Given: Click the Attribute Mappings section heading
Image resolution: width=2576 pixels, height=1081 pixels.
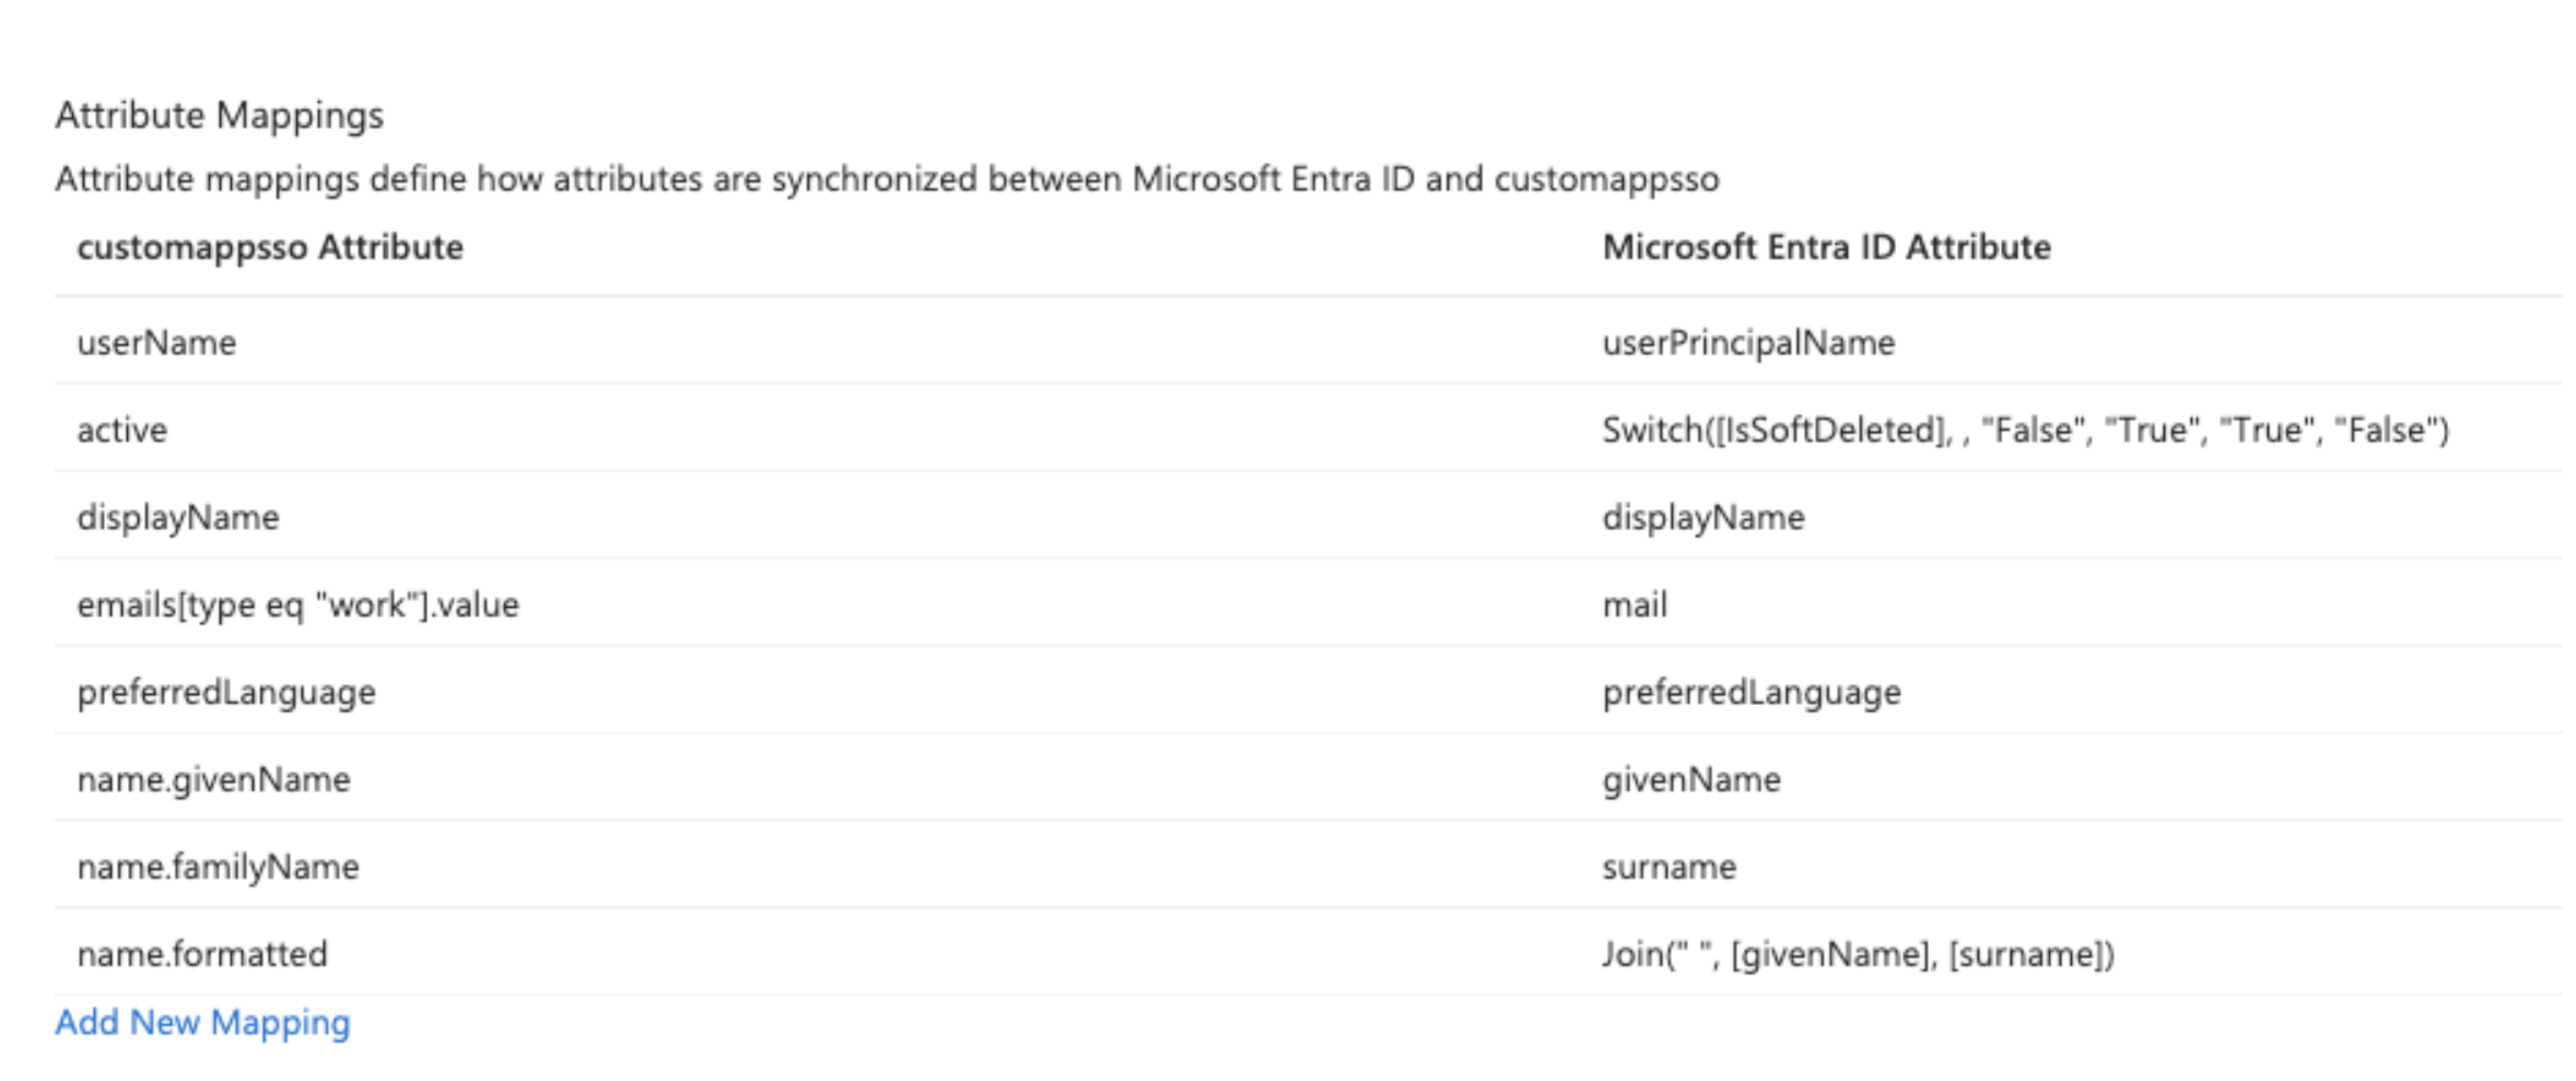Looking at the screenshot, I should (x=219, y=115).
